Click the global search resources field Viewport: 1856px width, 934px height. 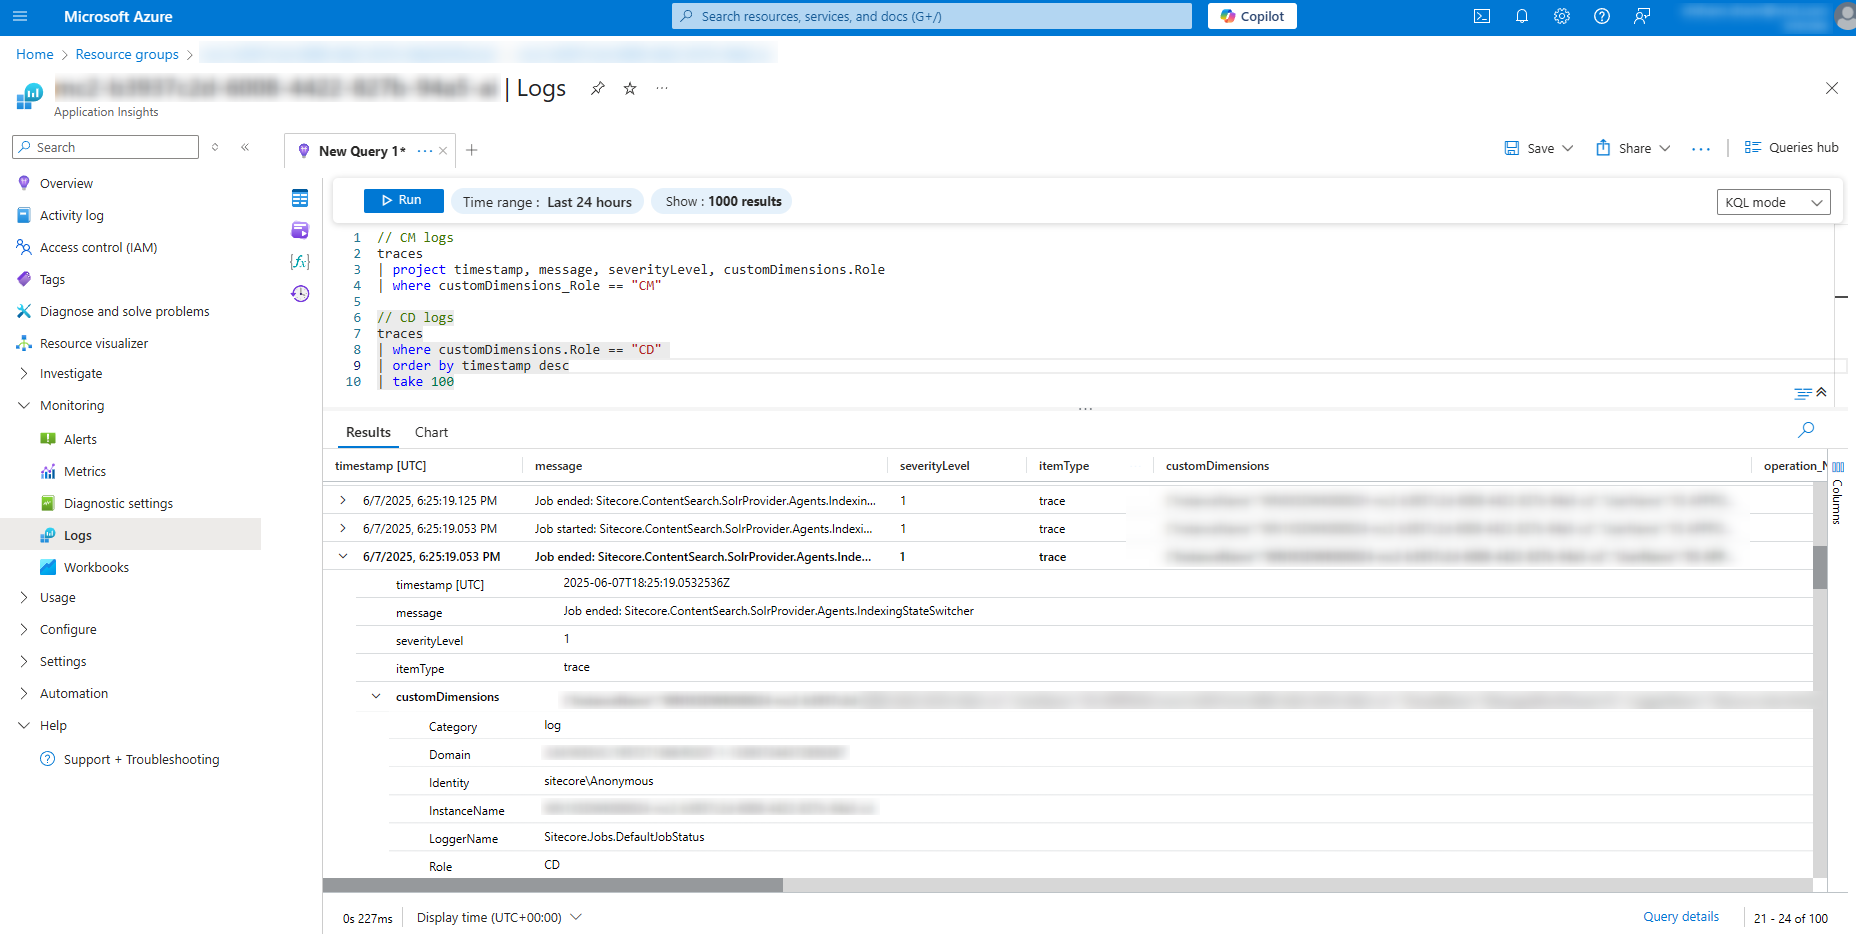click(x=932, y=16)
